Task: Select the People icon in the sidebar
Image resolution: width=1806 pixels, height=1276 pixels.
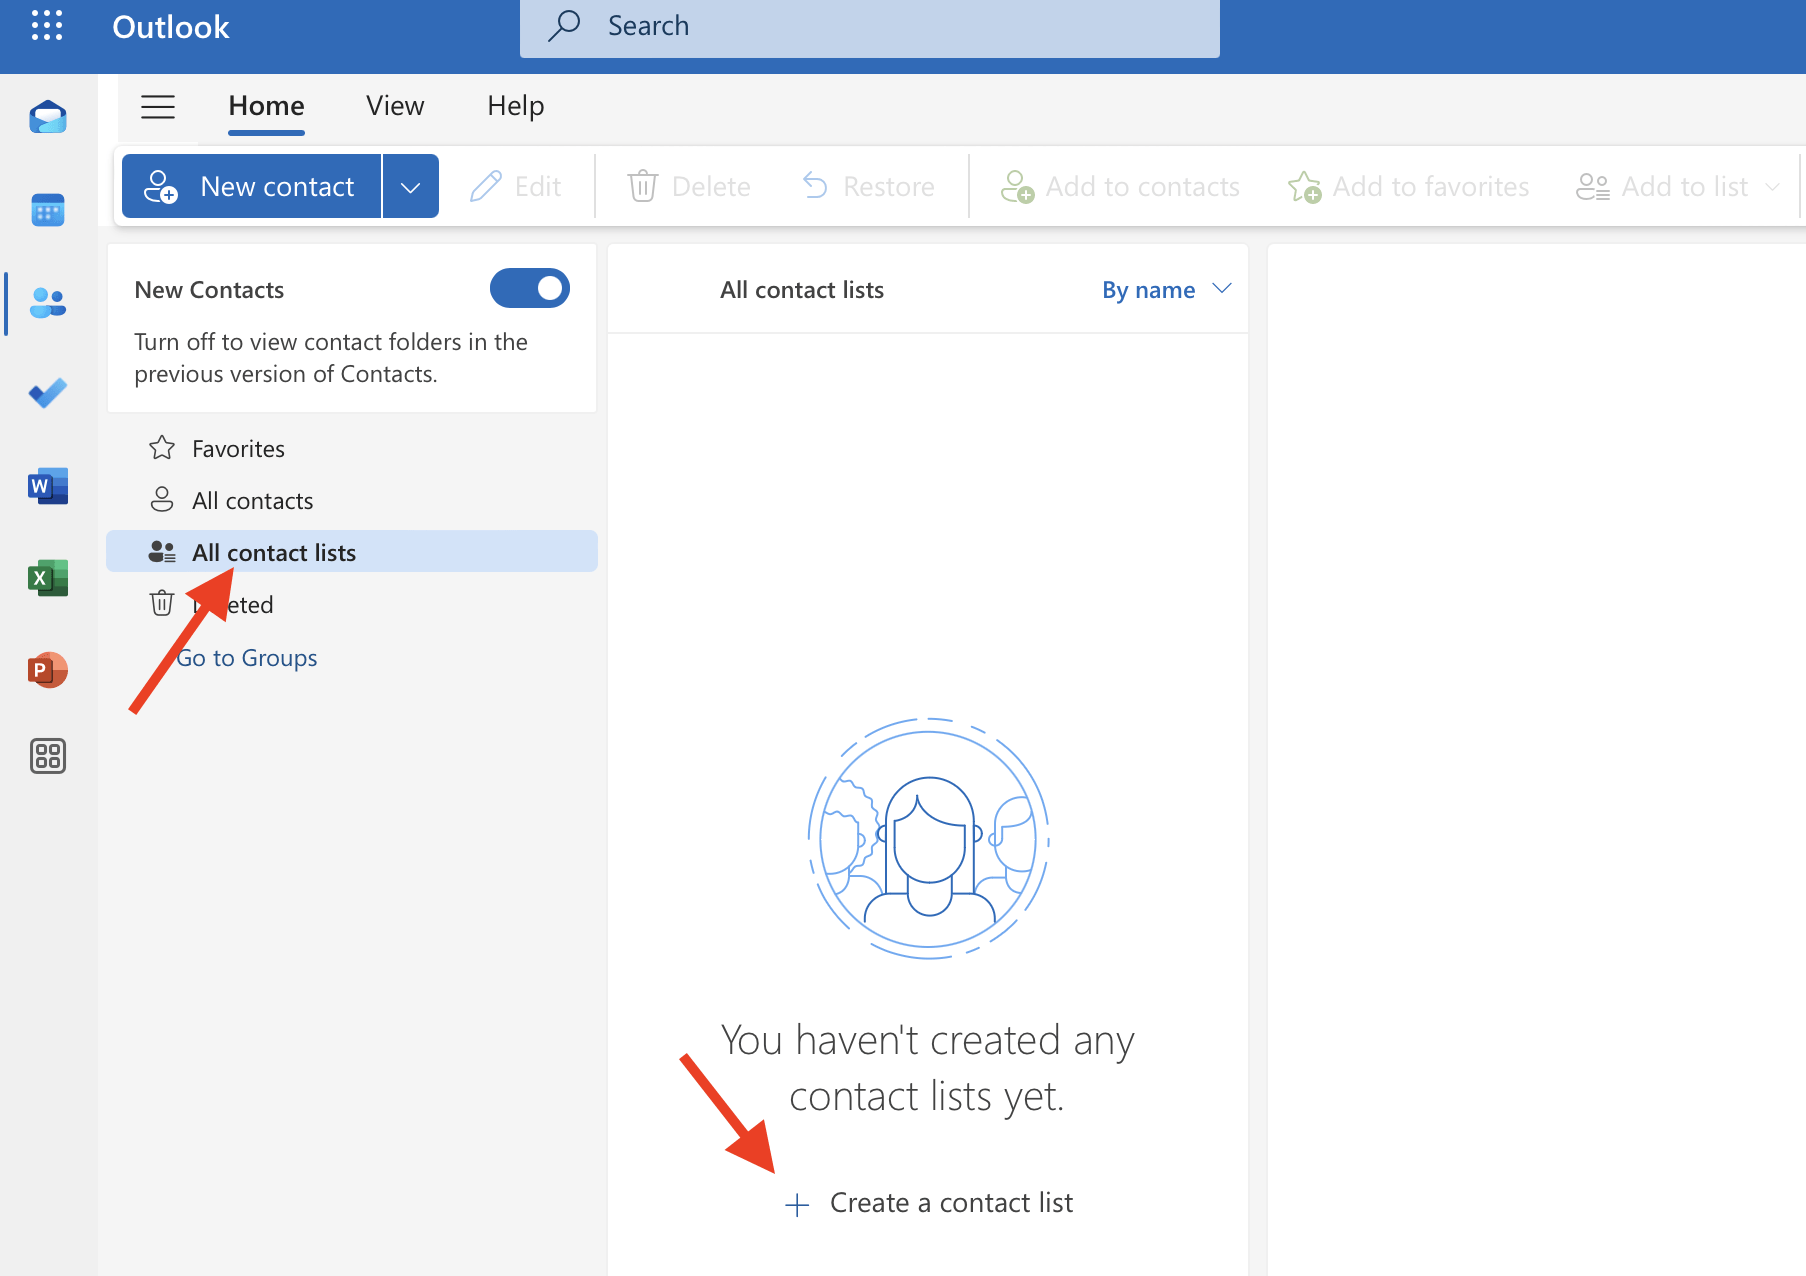Action: coord(47,302)
